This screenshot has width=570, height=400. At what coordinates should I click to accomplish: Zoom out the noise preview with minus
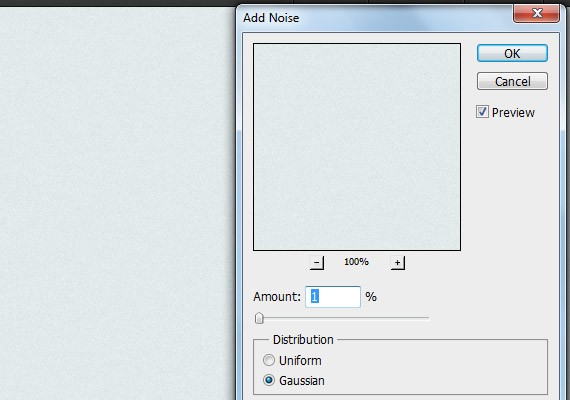(x=317, y=263)
